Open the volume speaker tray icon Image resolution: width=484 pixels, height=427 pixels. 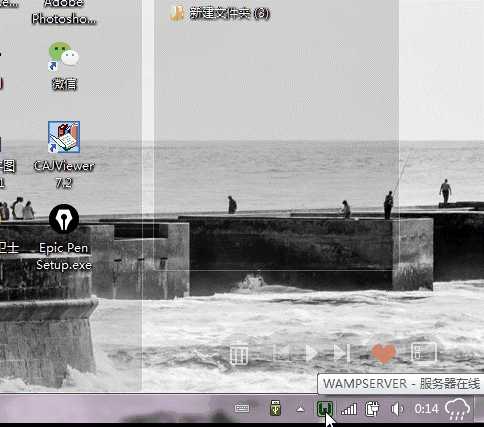click(x=397, y=409)
